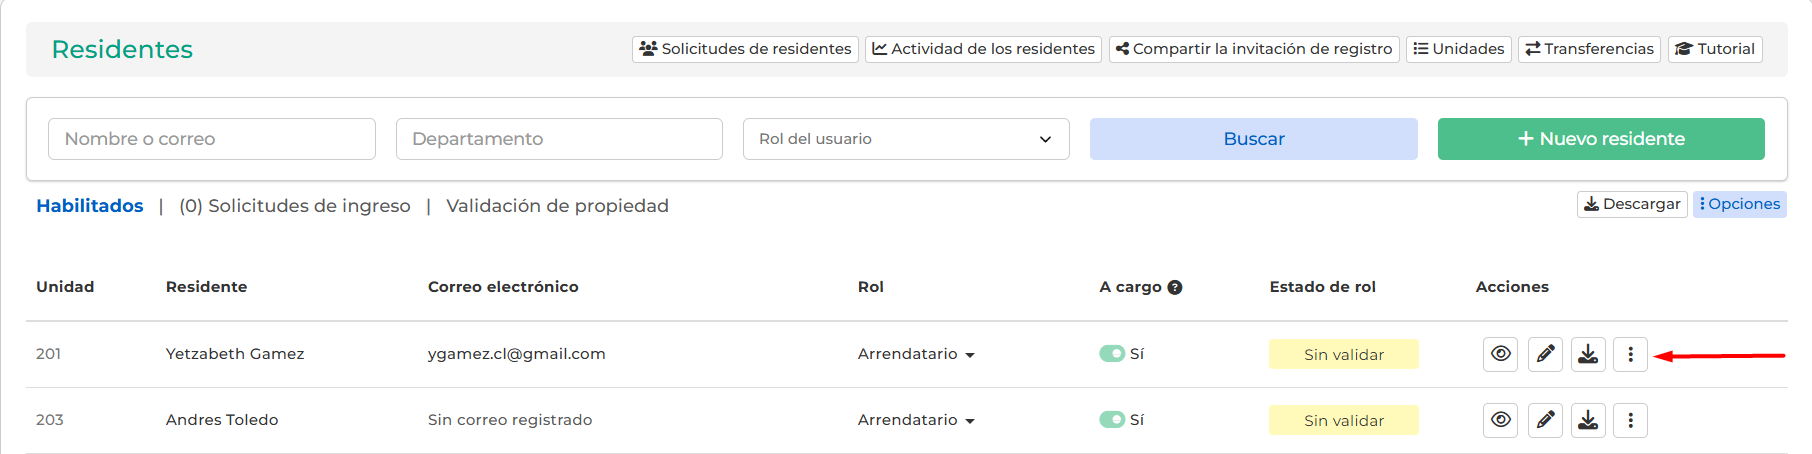The width and height of the screenshot is (1812, 454).
Task: Switch to Validación de propiedad tab
Action: pos(557,206)
